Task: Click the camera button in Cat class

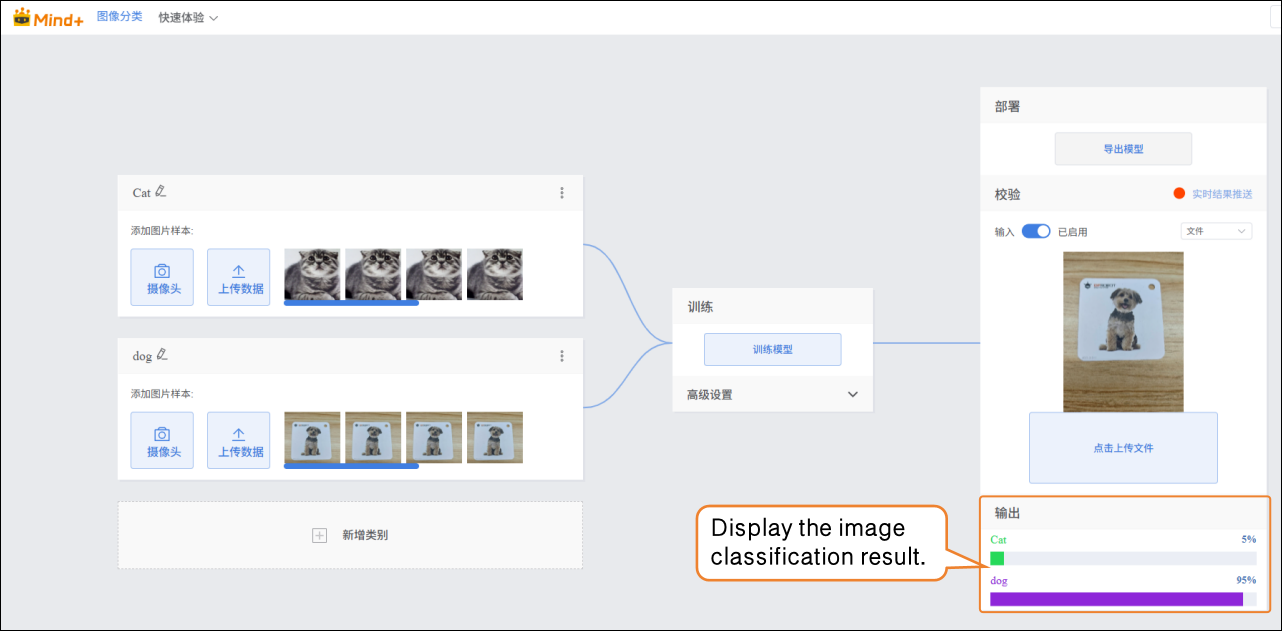Action: [x=162, y=277]
